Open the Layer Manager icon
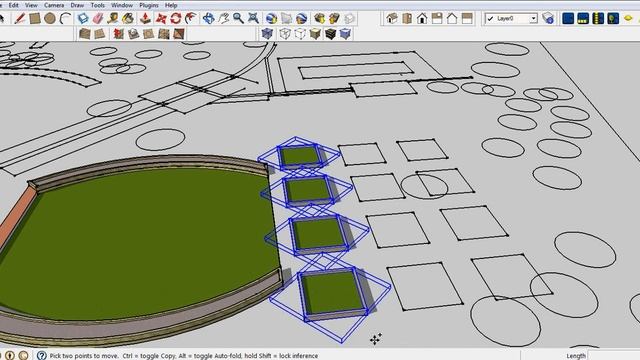The height and width of the screenshot is (360, 640). click(x=548, y=18)
